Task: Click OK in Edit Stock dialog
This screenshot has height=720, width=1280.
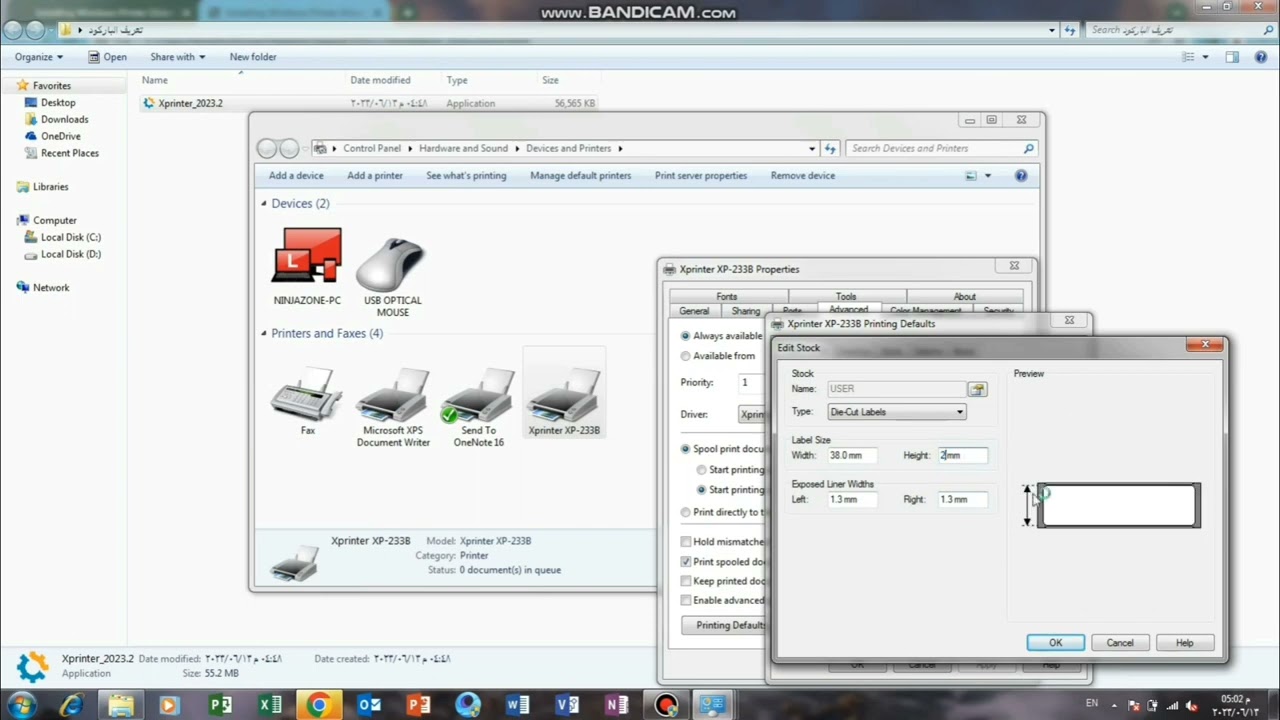Action: (x=1055, y=643)
